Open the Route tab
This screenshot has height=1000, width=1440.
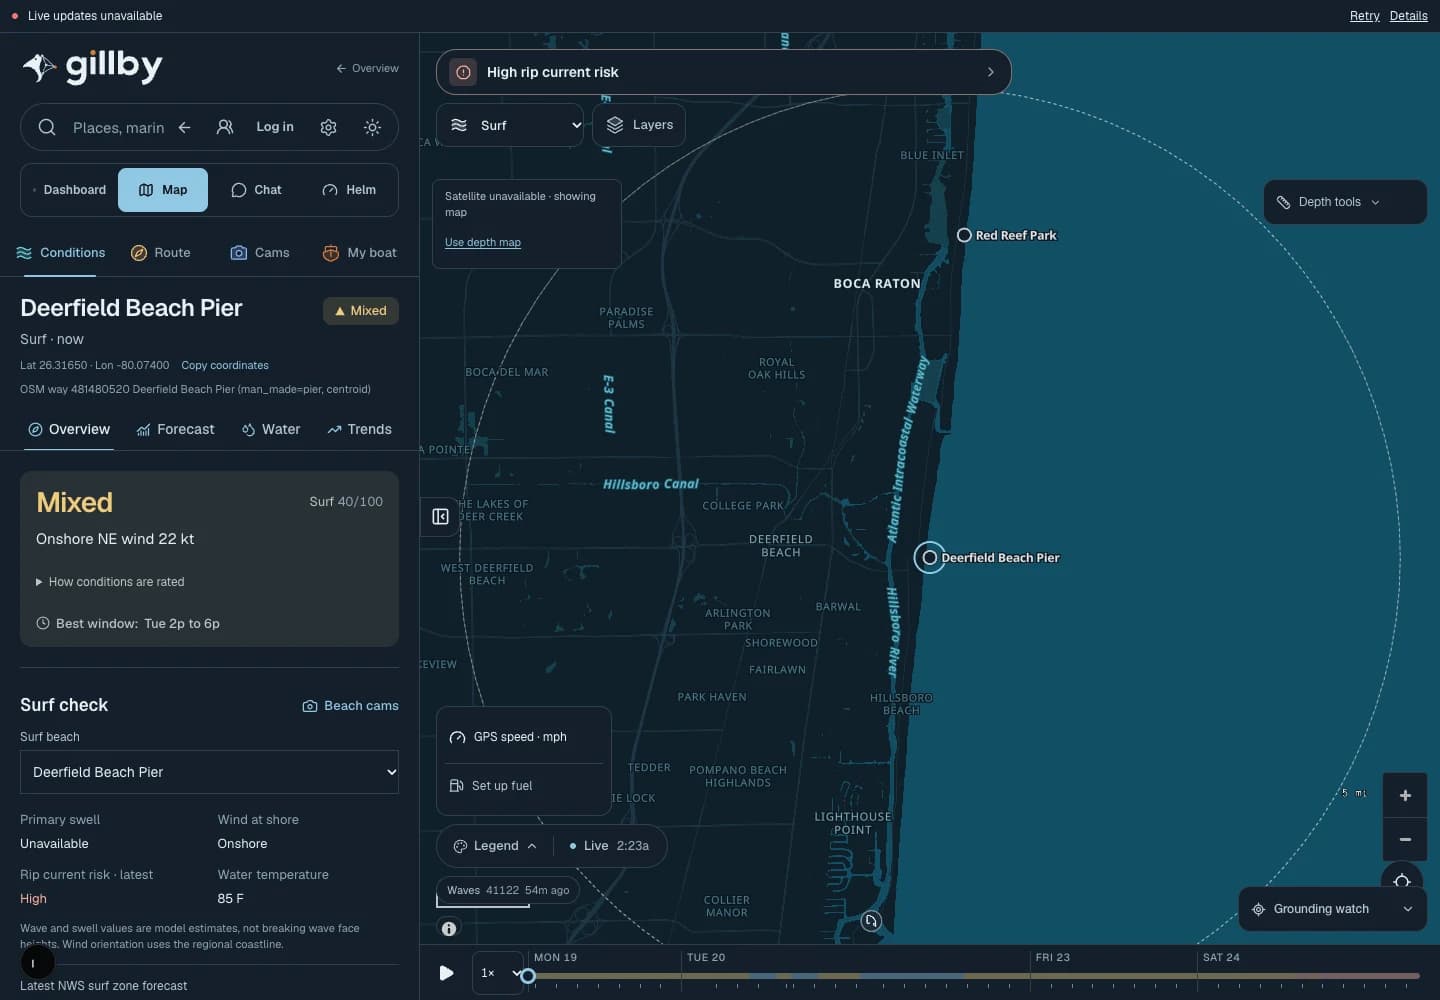(161, 253)
